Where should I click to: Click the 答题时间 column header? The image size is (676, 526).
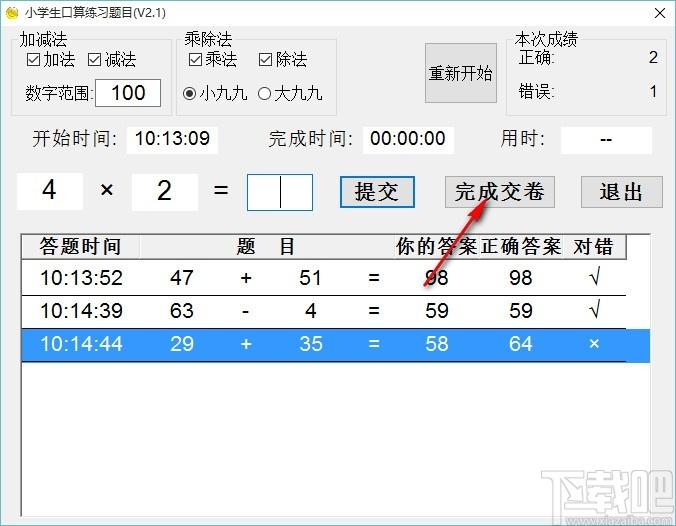[x=81, y=247]
